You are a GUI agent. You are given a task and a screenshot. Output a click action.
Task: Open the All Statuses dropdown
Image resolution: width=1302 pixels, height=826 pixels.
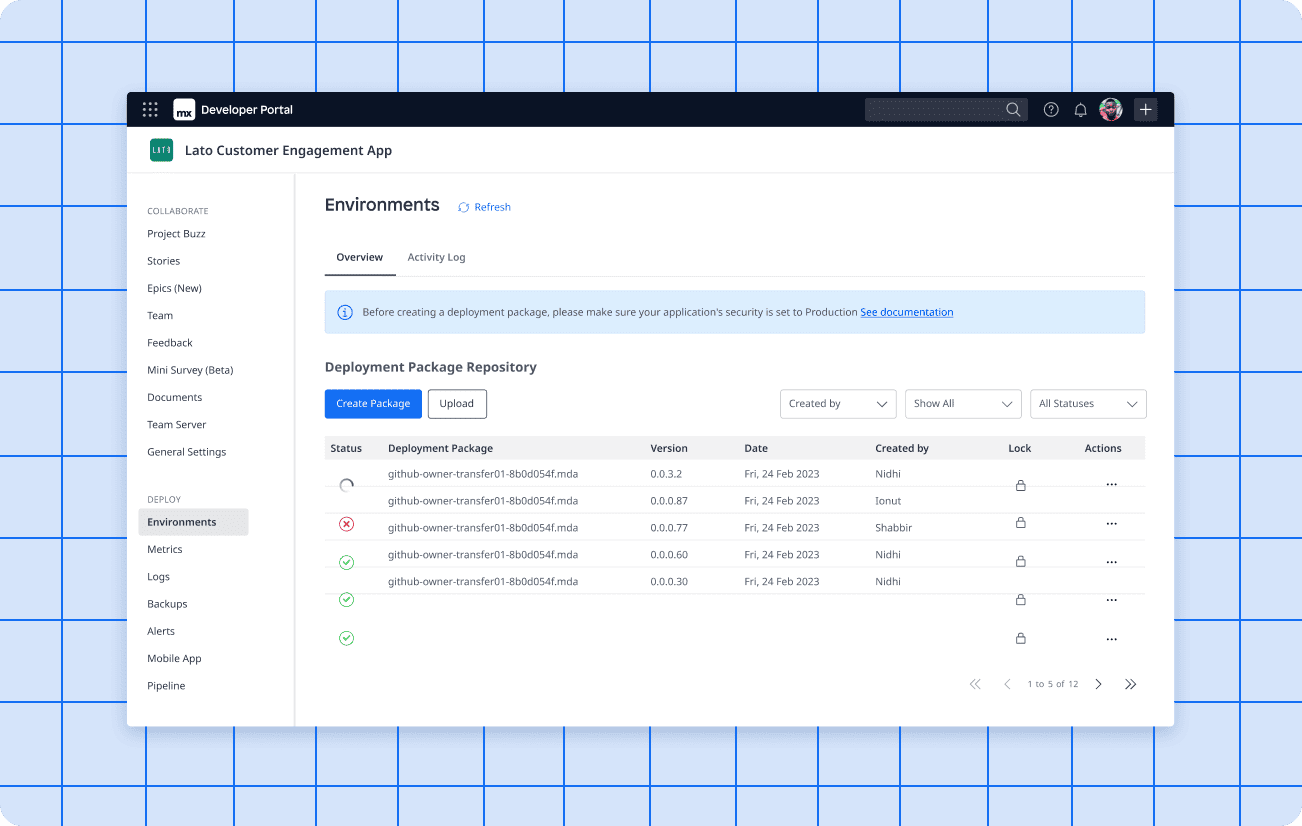pyautogui.click(x=1088, y=404)
